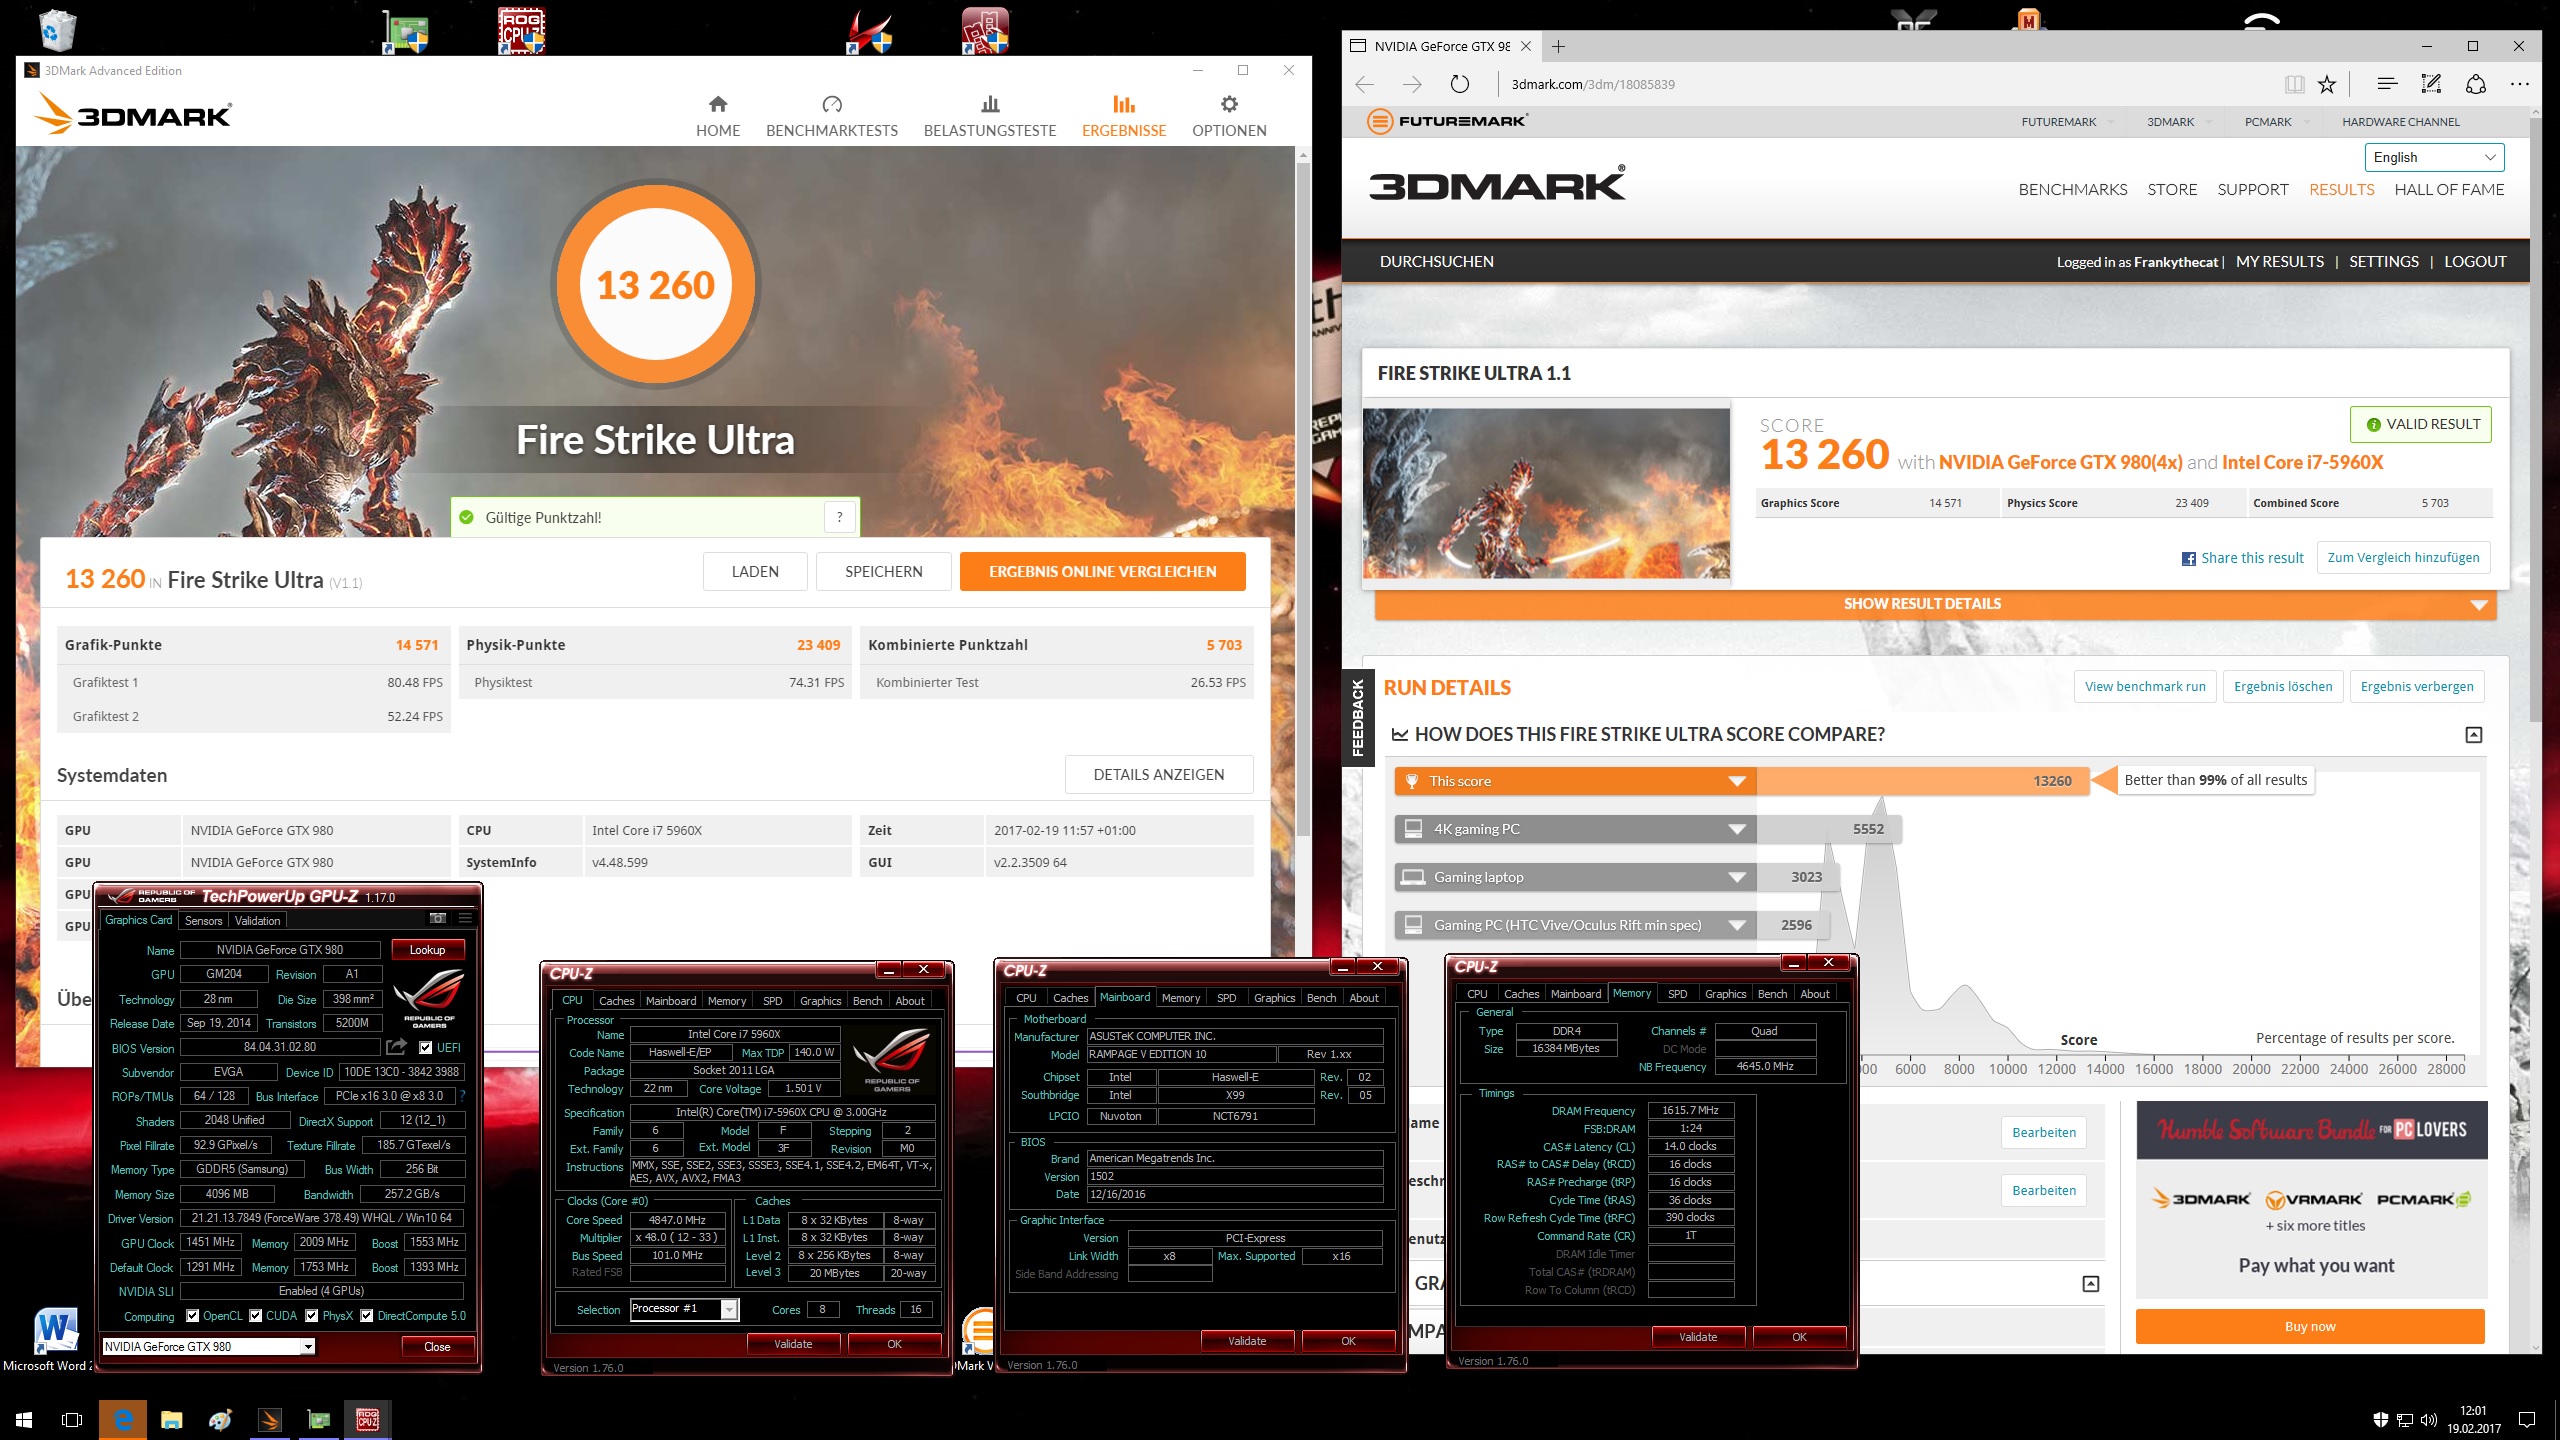The height and width of the screenshot is (1440, 2560).
Task: Open GPU-Z hamburger menu icon
Action: [x=465, y=918]
